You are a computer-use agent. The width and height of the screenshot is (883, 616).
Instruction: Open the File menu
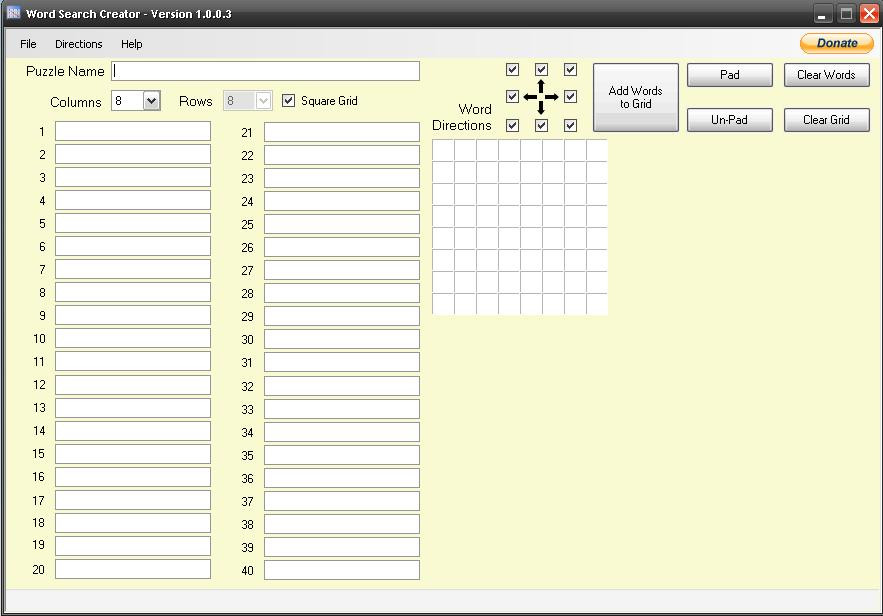(x=28, y=44)
